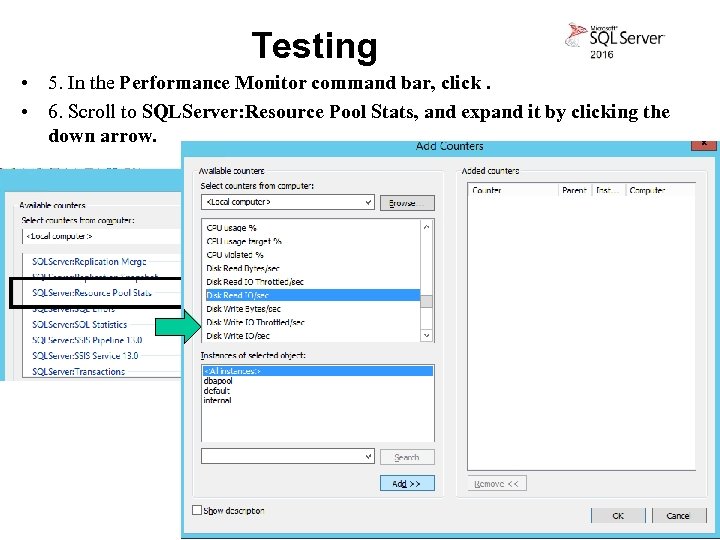720x540 pixels.
Task: Click the Remove << button
Action: [497, 484]
